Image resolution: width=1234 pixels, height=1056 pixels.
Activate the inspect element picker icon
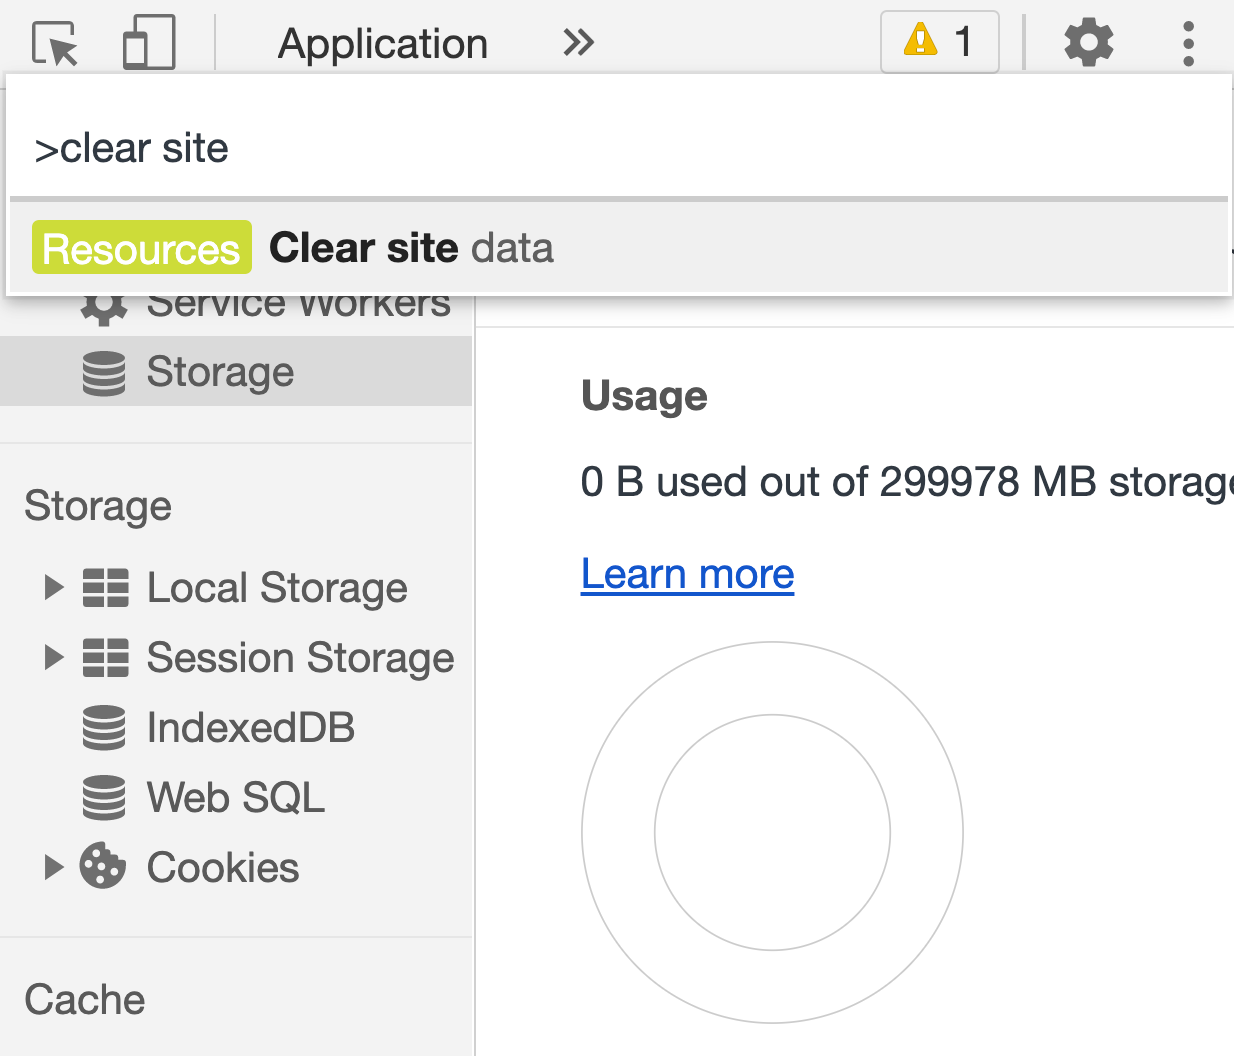[56, 43]
